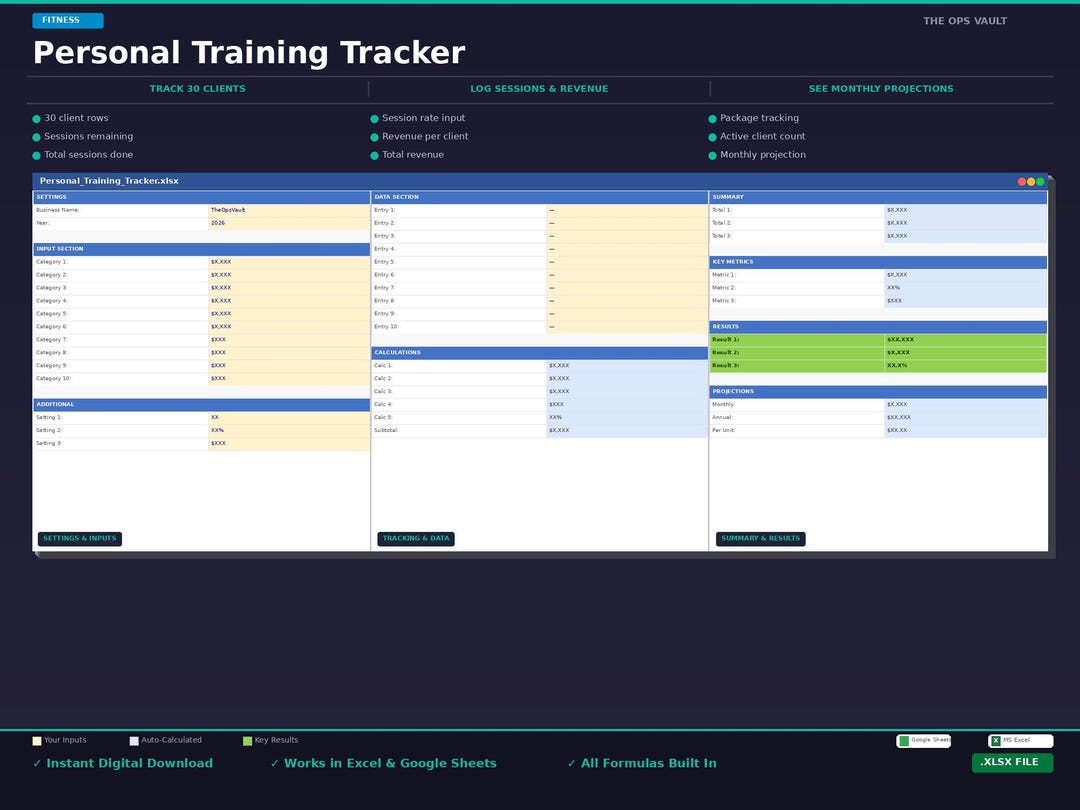Click the Personal_Training_Tracker.xlsx title bar

[x=540, y=181]
